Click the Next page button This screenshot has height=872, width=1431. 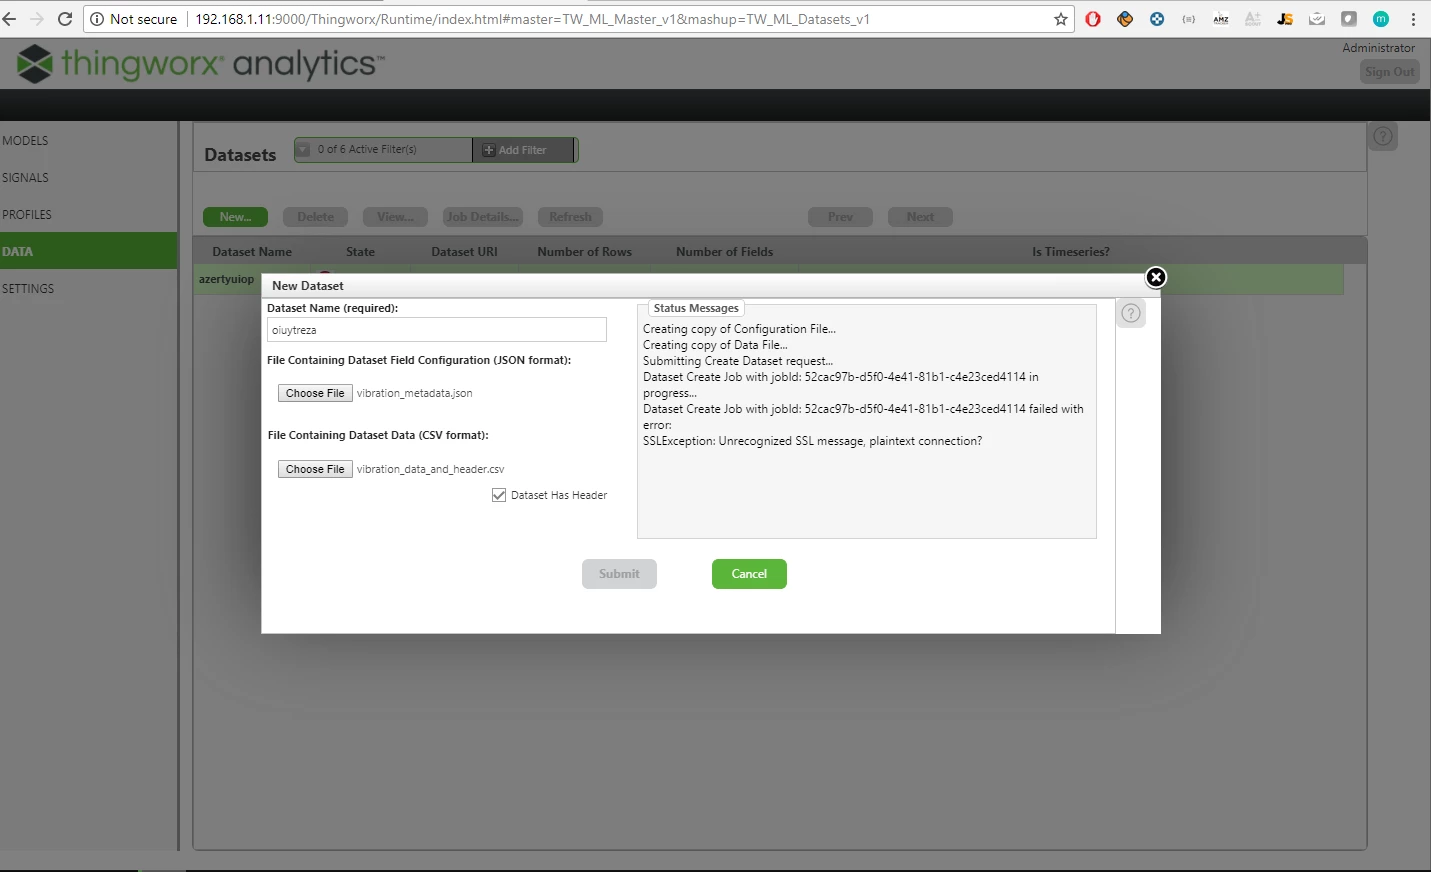pyautogui.click(x=920, y=217)
